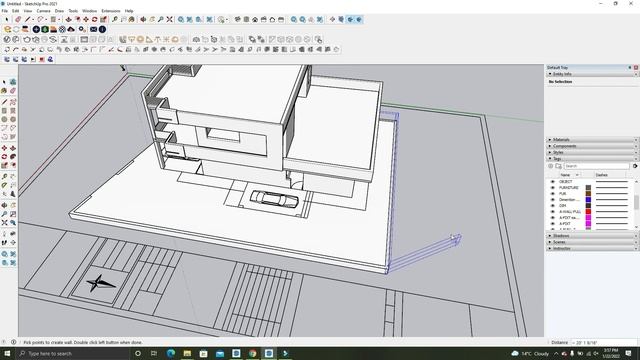Screen dimensions: 640x360
Task: Open Google Chrome from the taskbar
Action: click(x=252, y=353)
